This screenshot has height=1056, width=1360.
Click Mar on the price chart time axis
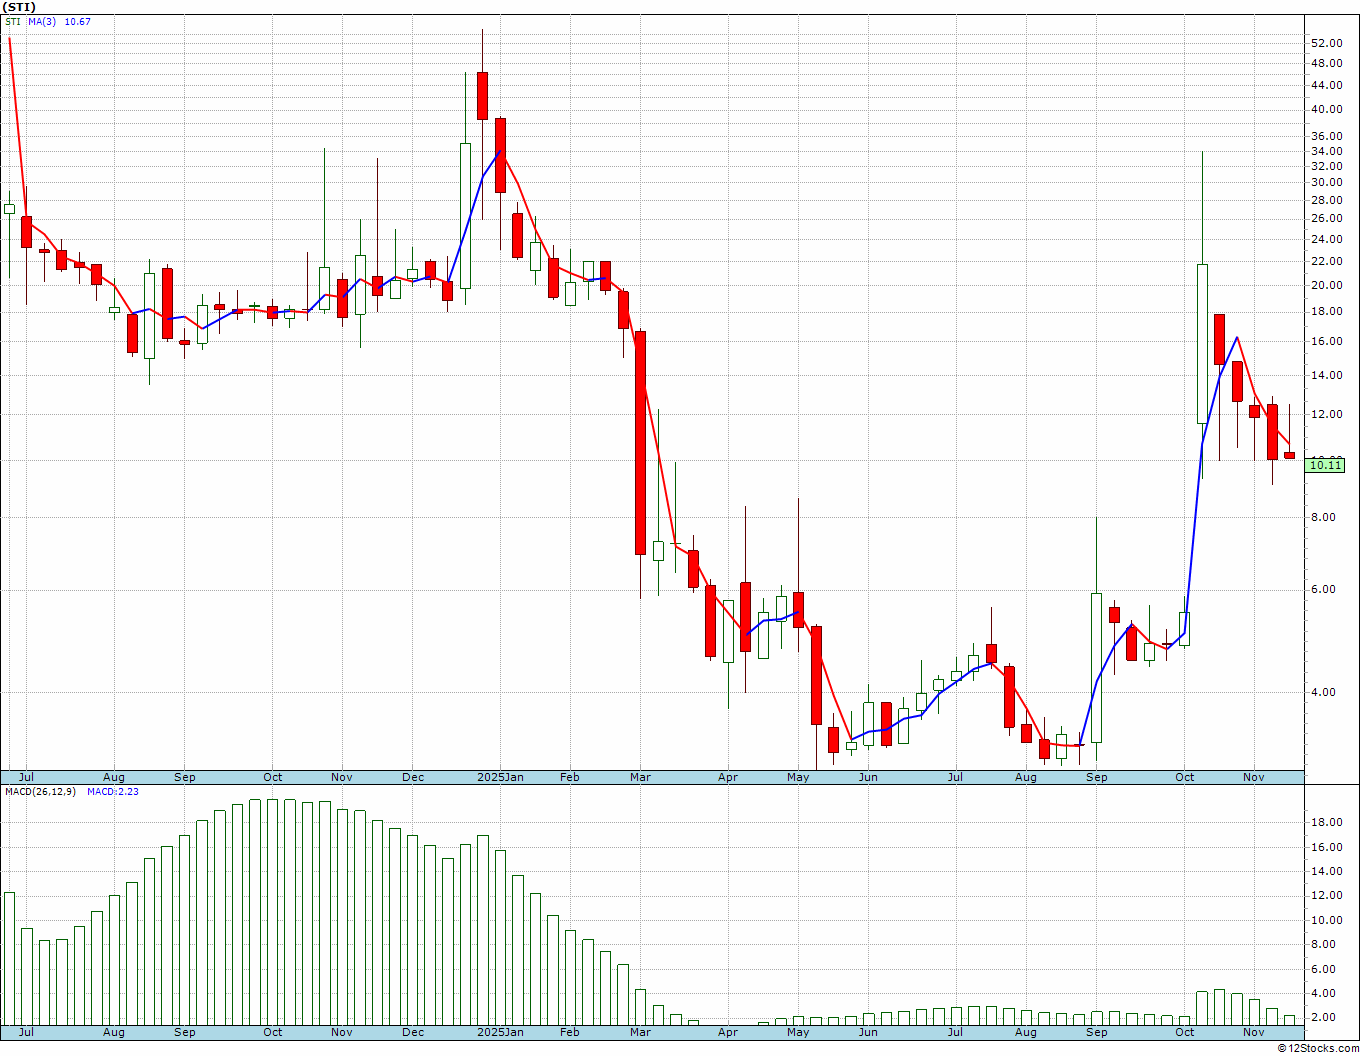(x=640, y=777)
